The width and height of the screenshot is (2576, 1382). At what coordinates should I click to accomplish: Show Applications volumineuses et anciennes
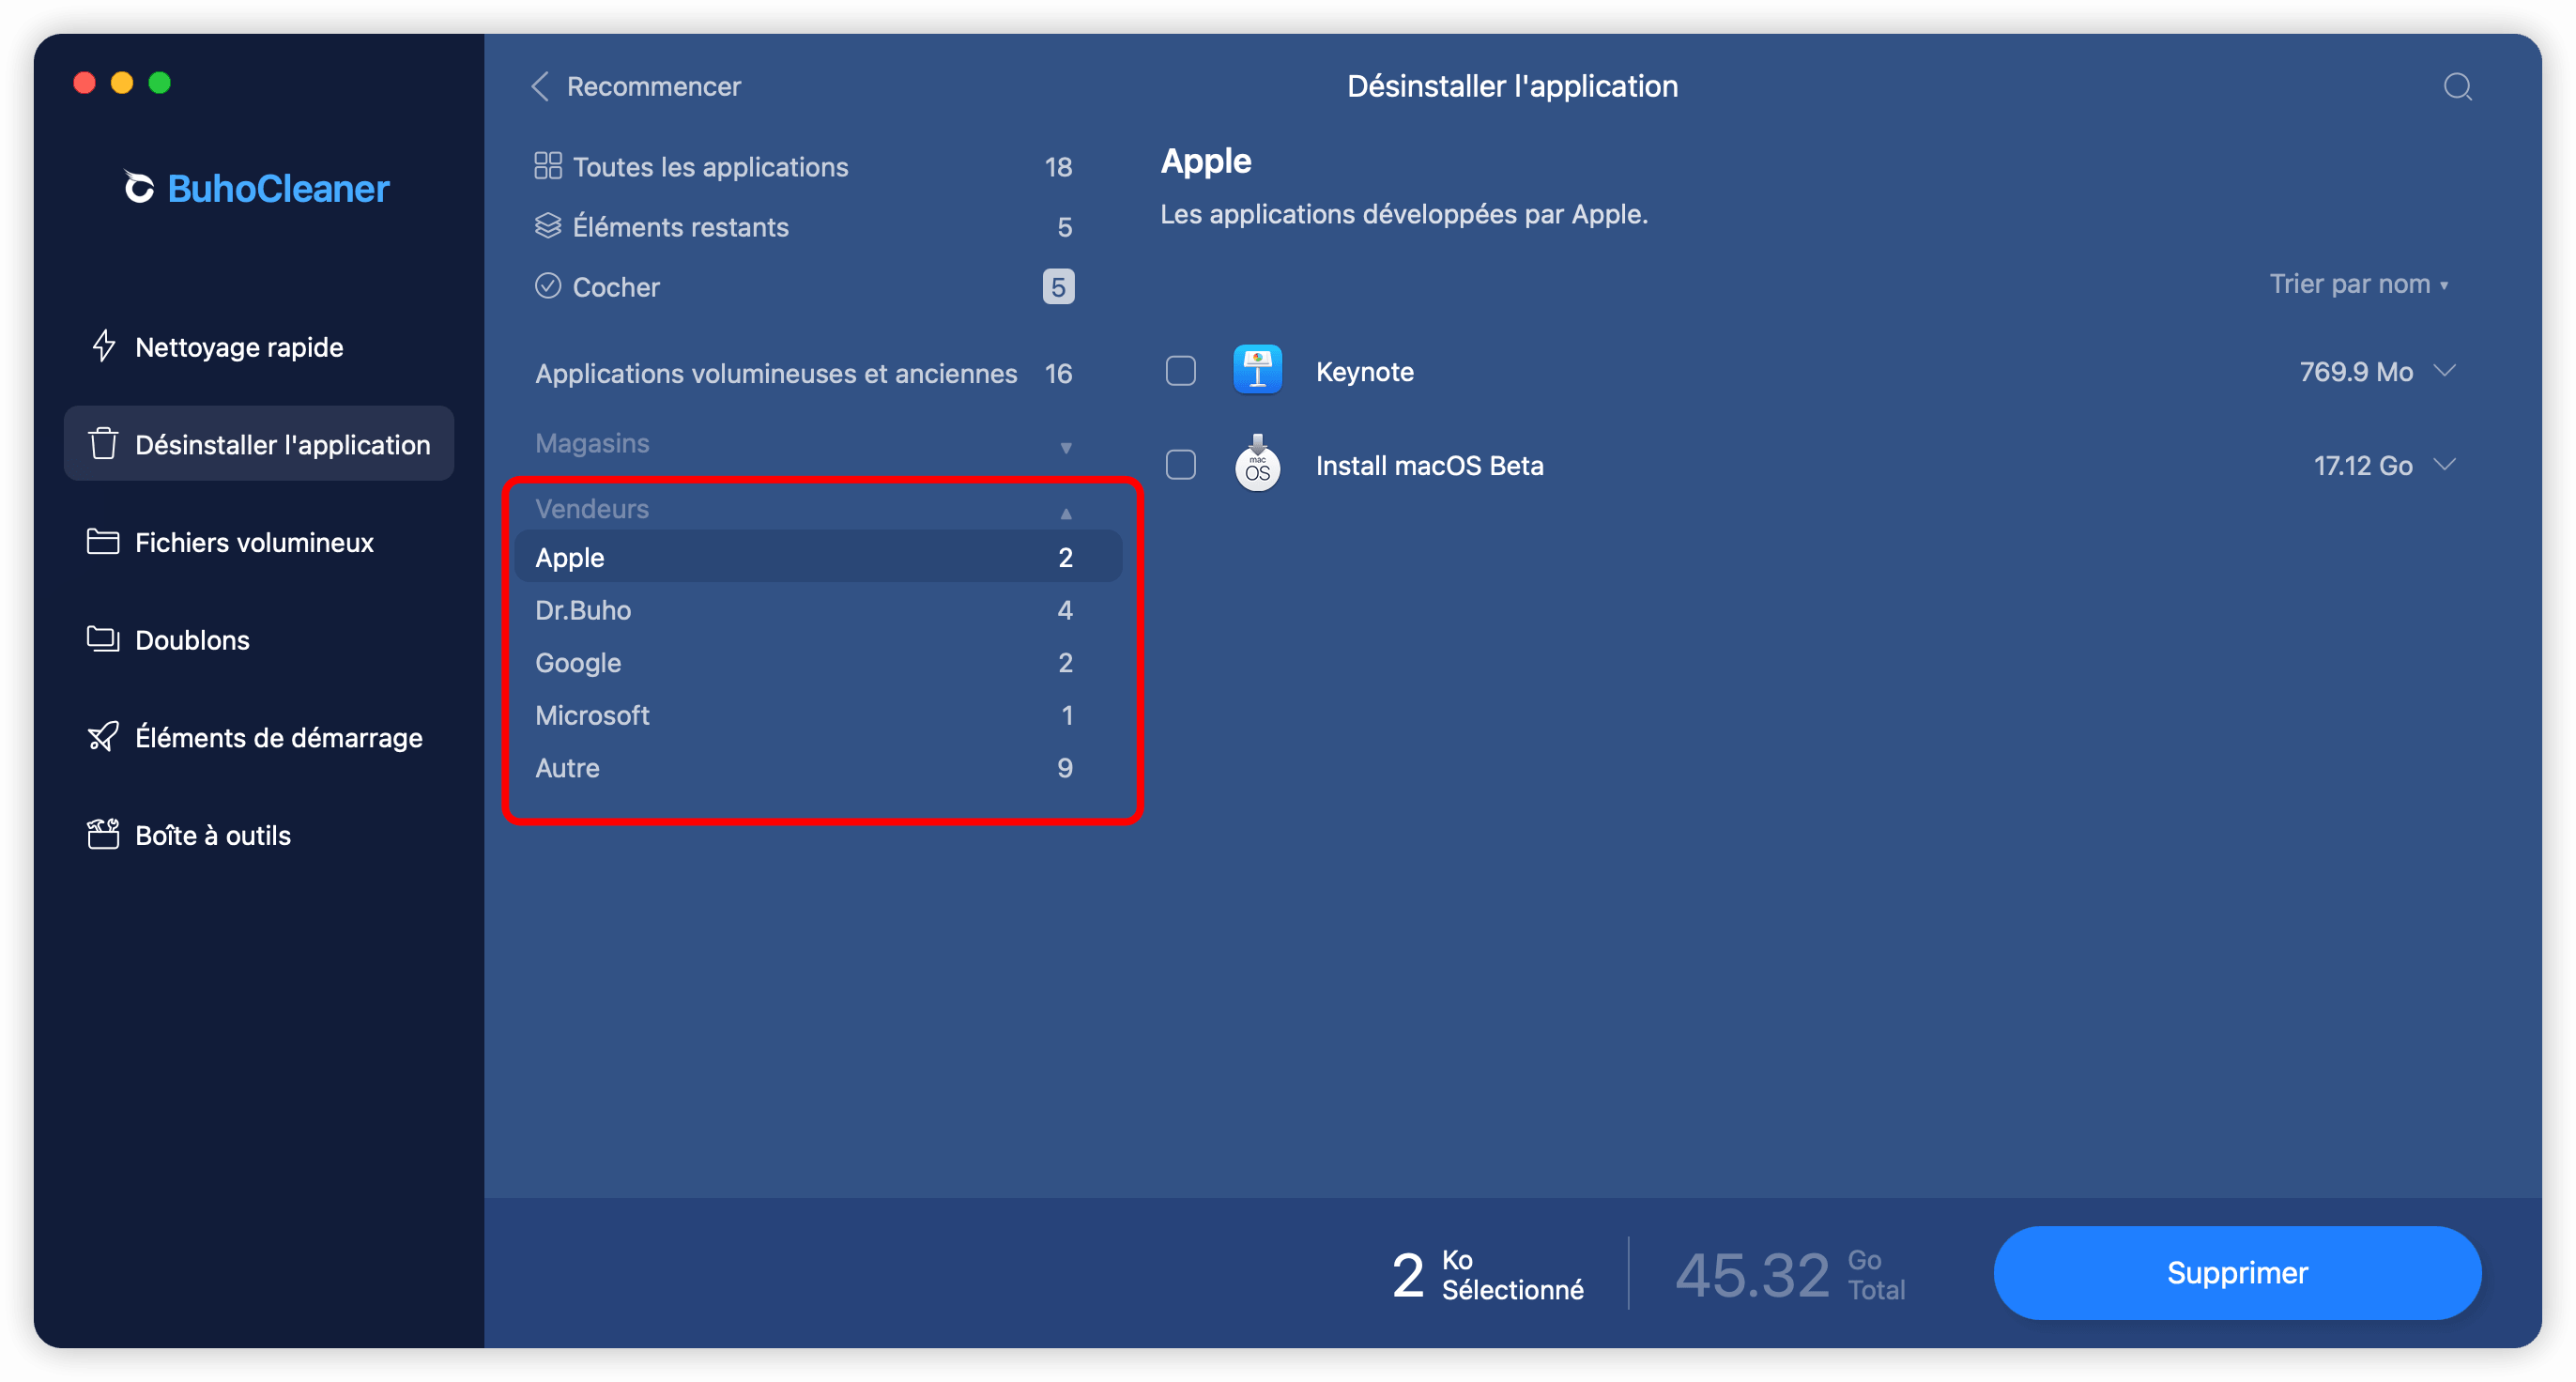pyautogui.click(x=804, y=373)
